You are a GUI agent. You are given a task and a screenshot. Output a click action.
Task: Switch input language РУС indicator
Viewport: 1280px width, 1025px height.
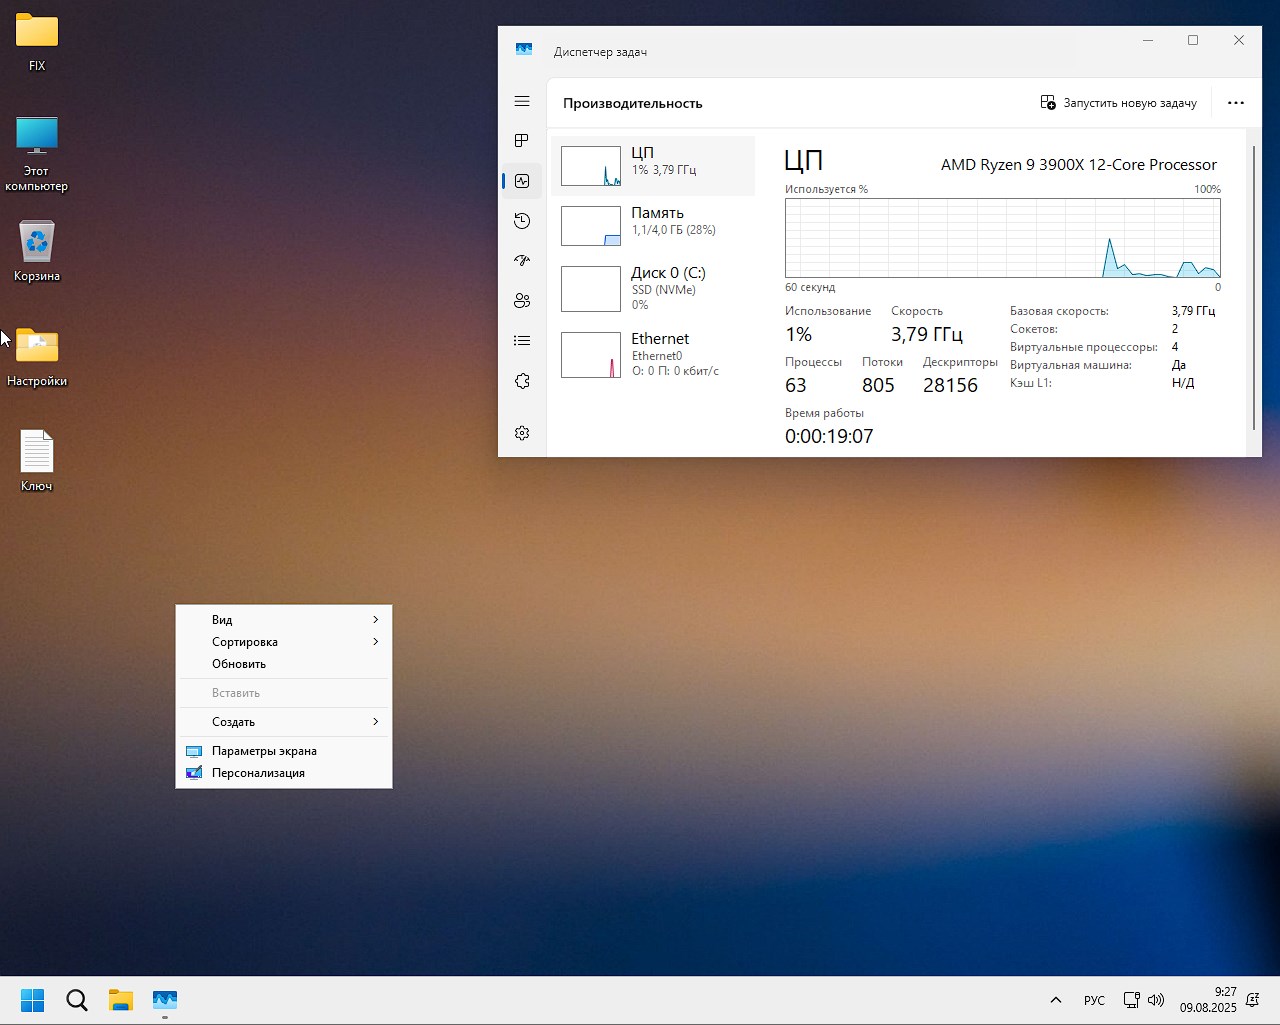click(x=1094, y=1000)
